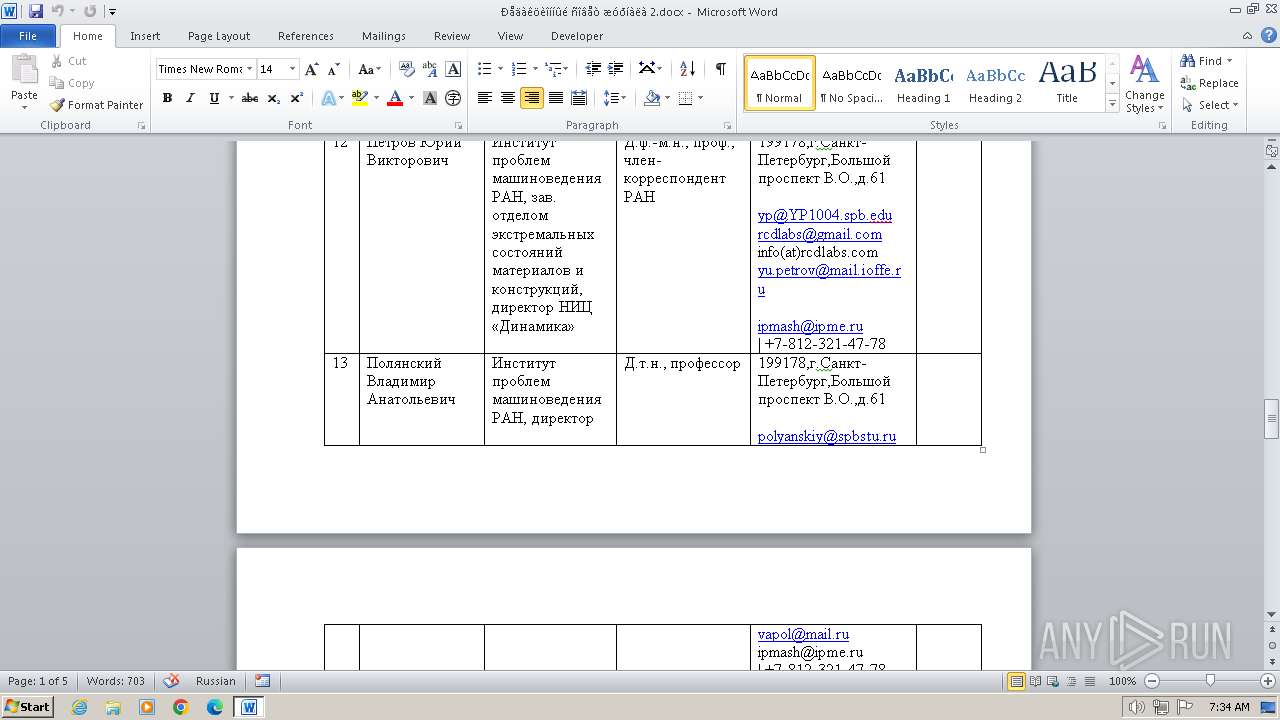Expand the Styles gallery more arrow
This screenshot has height=720, width=1280.
click(x=1112, y=104)
